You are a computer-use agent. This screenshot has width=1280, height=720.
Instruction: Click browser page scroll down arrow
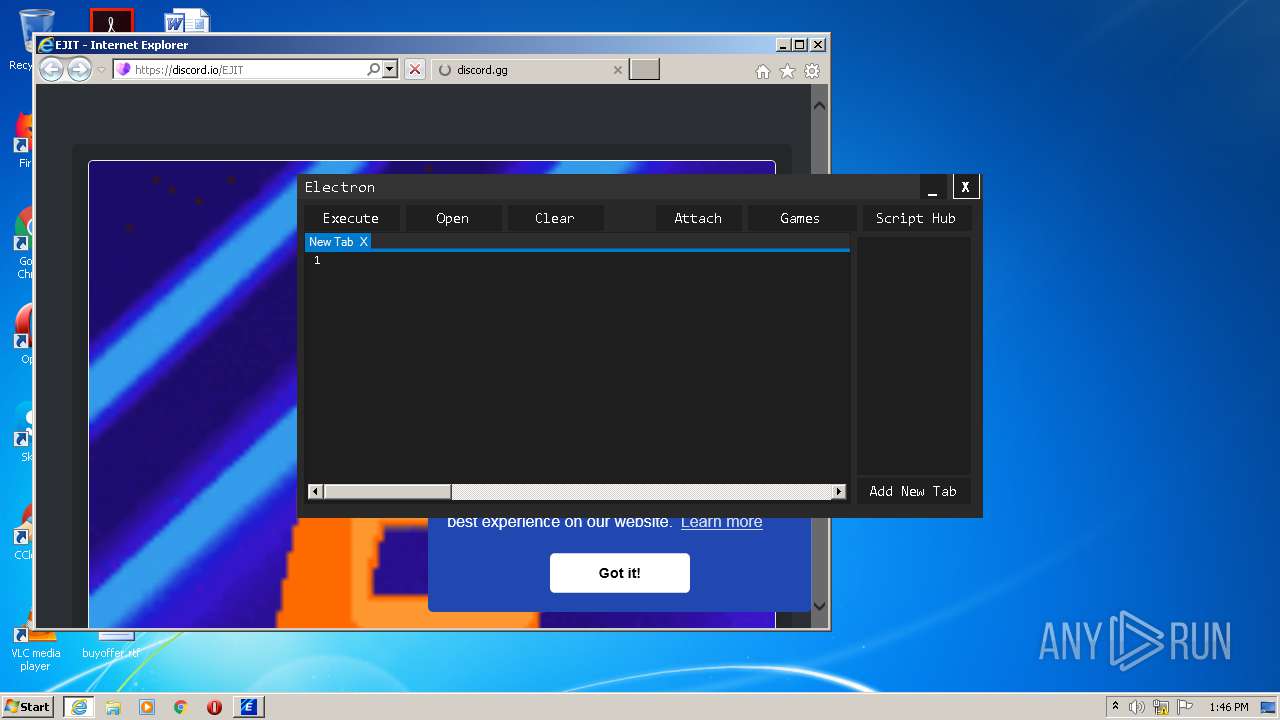click(x=819, y=605)
